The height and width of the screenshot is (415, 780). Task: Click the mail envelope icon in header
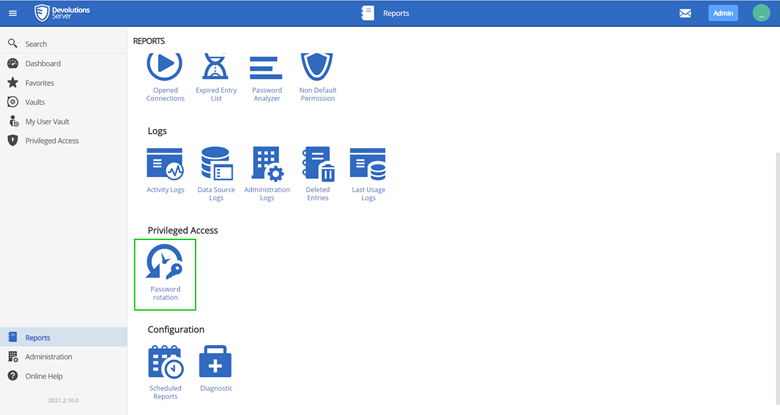tap(685, 14)
